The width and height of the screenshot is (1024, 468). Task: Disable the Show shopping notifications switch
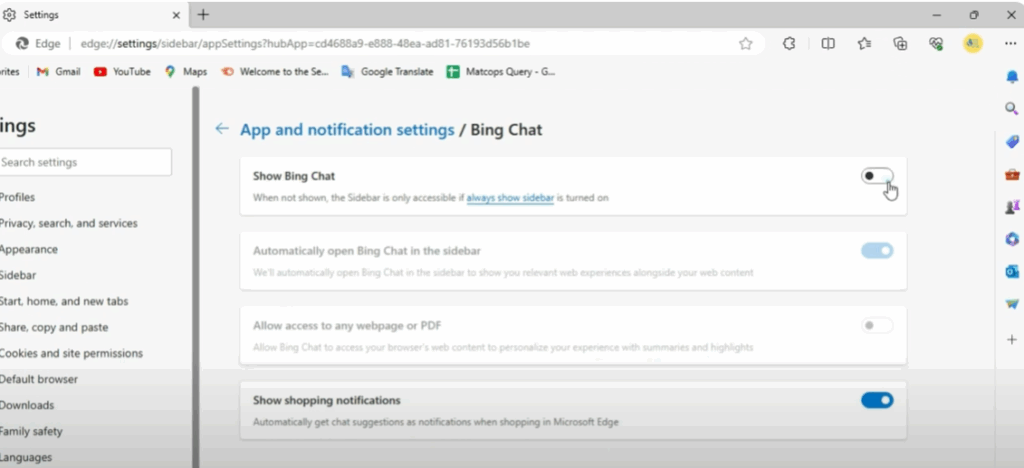pos(877,400)
